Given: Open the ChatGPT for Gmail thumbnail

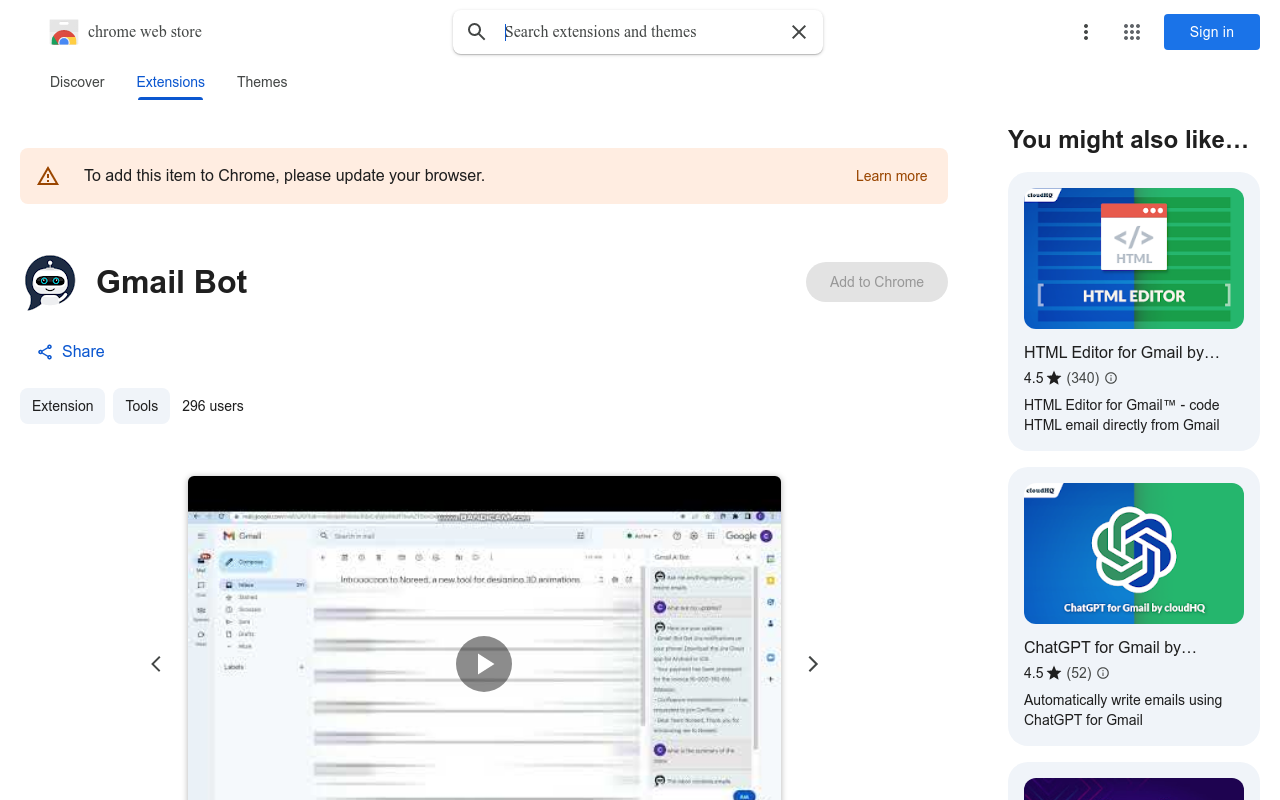Looking at the screenshot, I should [1134, 553].
